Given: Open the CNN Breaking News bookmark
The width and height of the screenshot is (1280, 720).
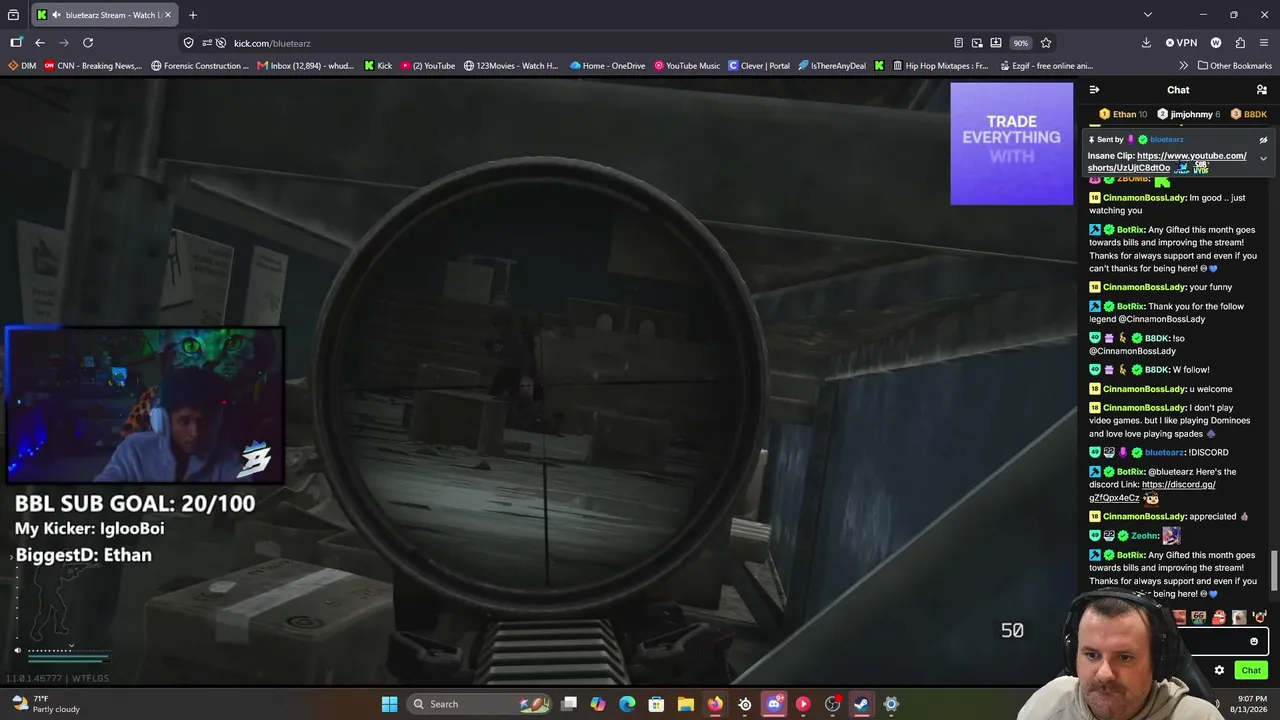Looking at the screenshot, I should tap(93, 66).
